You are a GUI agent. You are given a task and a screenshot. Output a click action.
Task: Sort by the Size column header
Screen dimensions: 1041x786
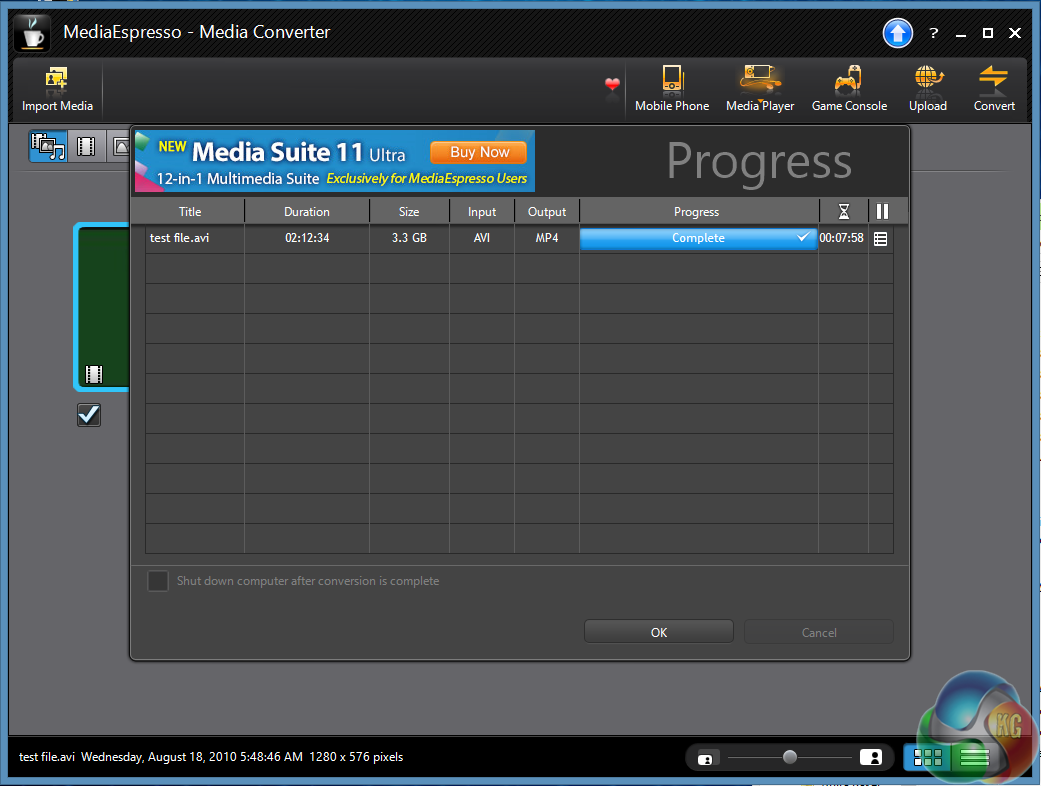pyautogui.click(x=409, y=212)
